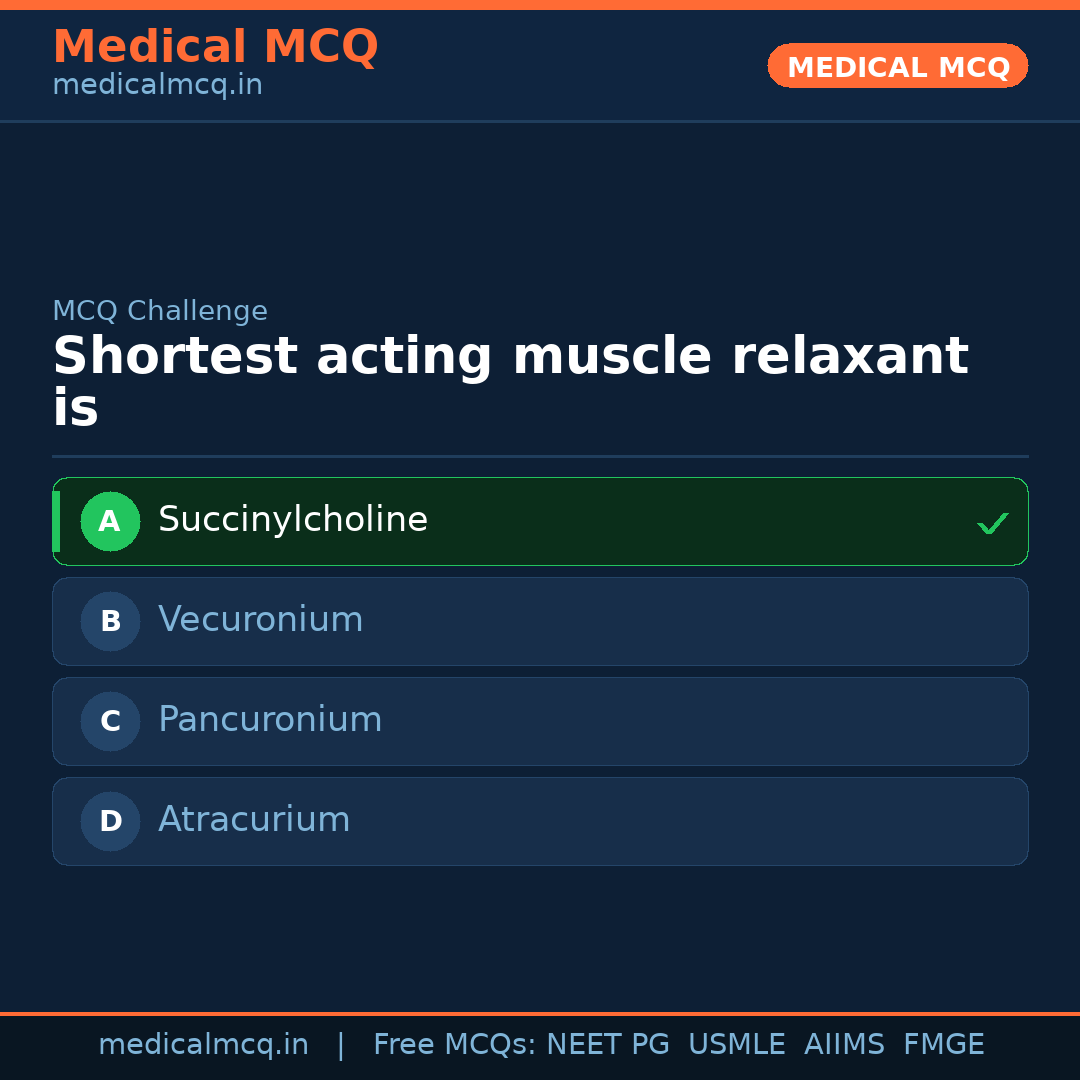1080x1080 pixels.
Task: Expand the question heading area
Action: click(511, 381)
